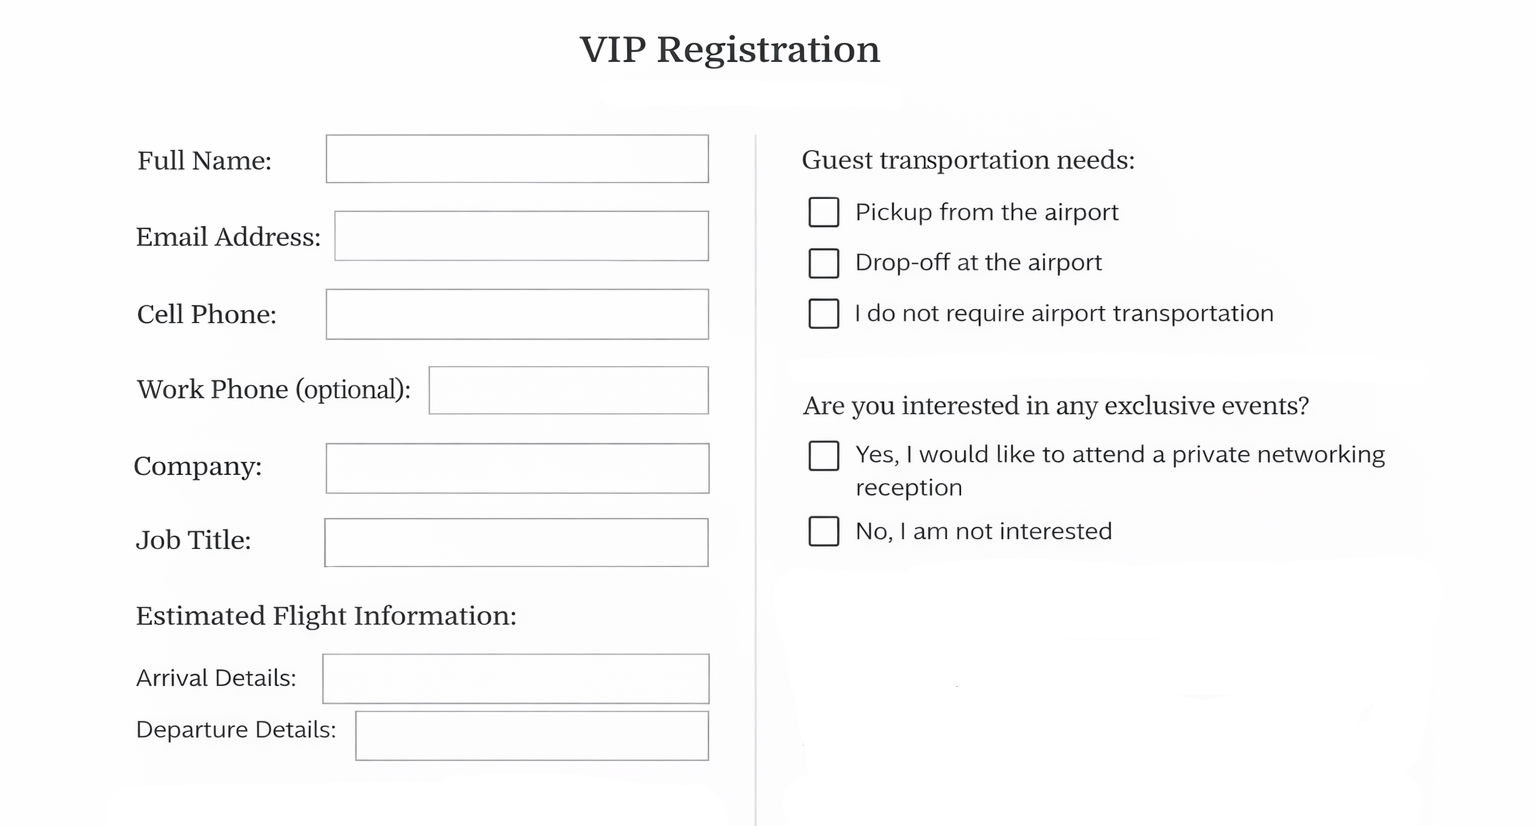
Task: Click the Email Address input box
Action: click(520, 236)
